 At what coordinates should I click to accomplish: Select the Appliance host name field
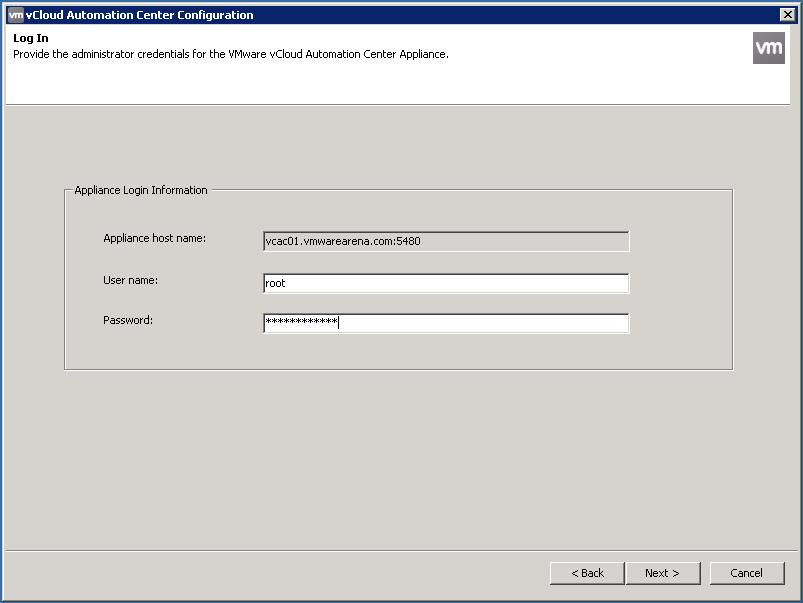[x=446, y=241]
